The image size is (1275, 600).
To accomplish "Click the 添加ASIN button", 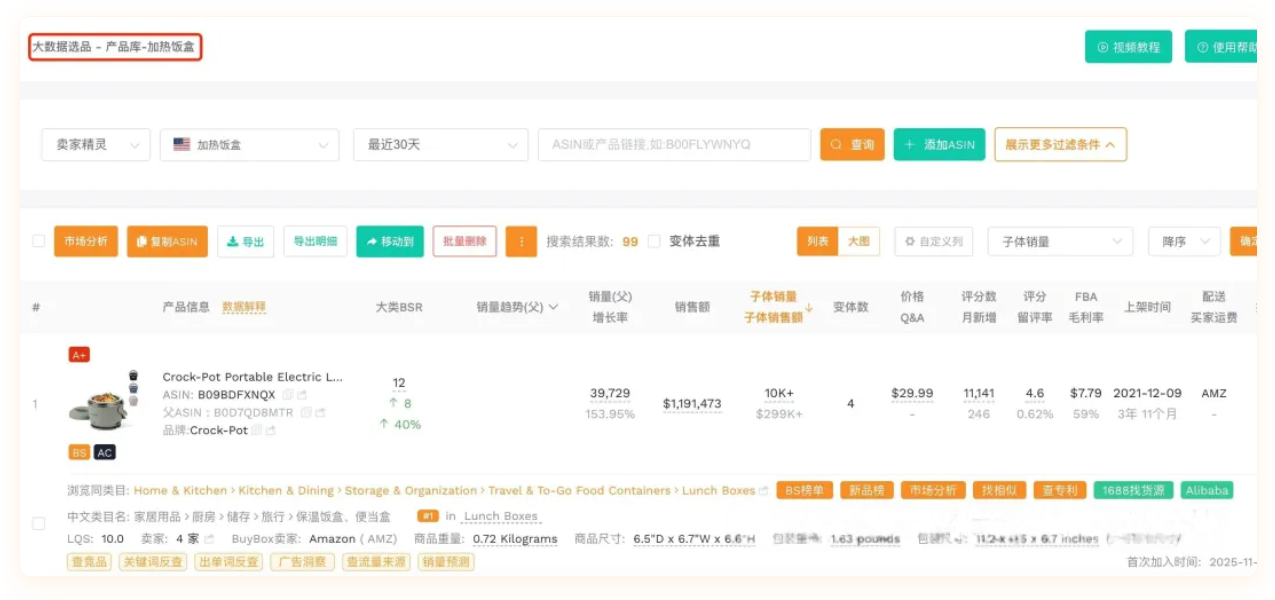I will click(938, 144).
